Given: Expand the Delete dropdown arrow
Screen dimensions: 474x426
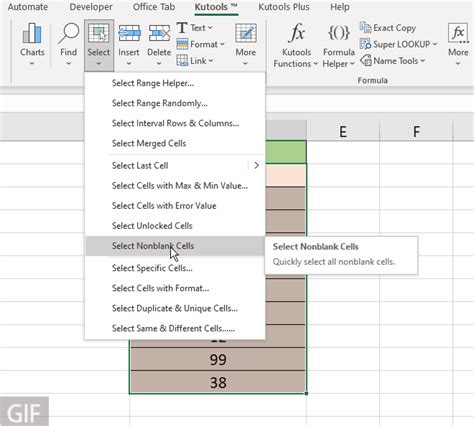Looking at the screenshot, I should [x=159, y=63].
